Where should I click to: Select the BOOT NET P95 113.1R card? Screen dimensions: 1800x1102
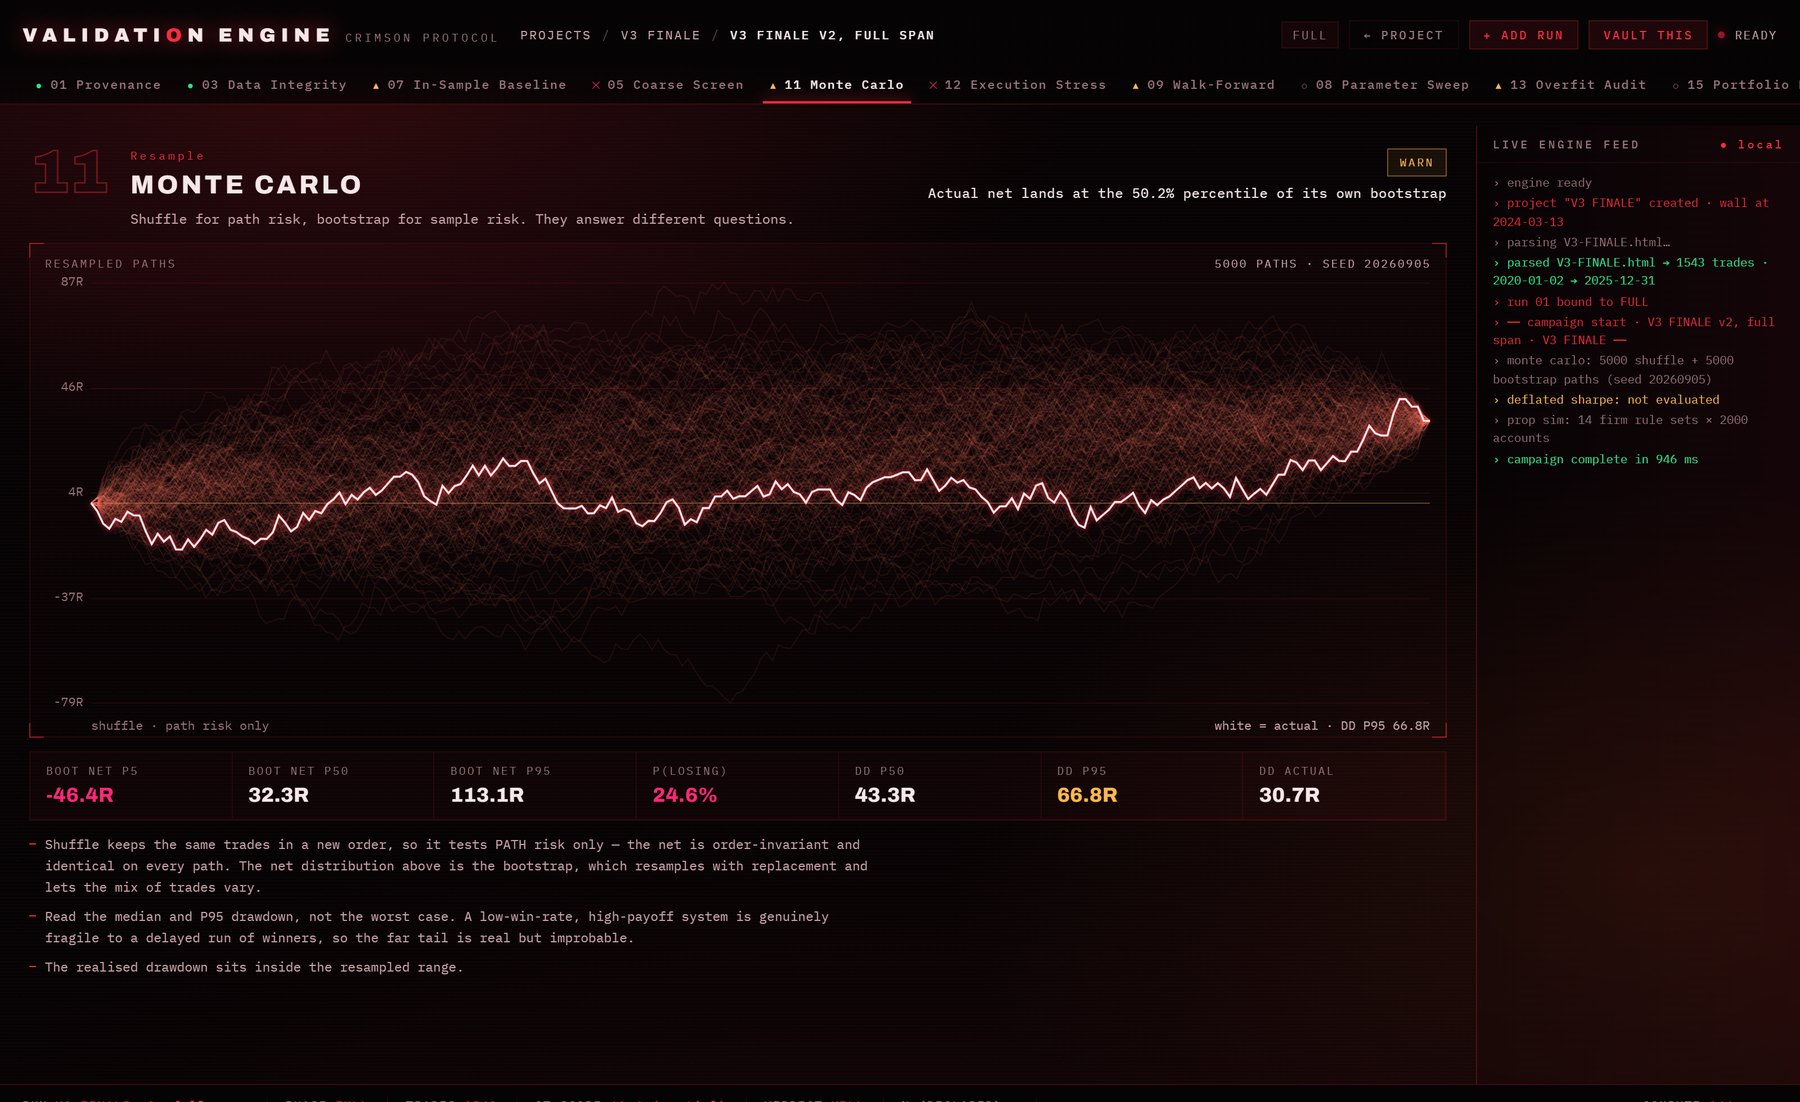point(535,785)
